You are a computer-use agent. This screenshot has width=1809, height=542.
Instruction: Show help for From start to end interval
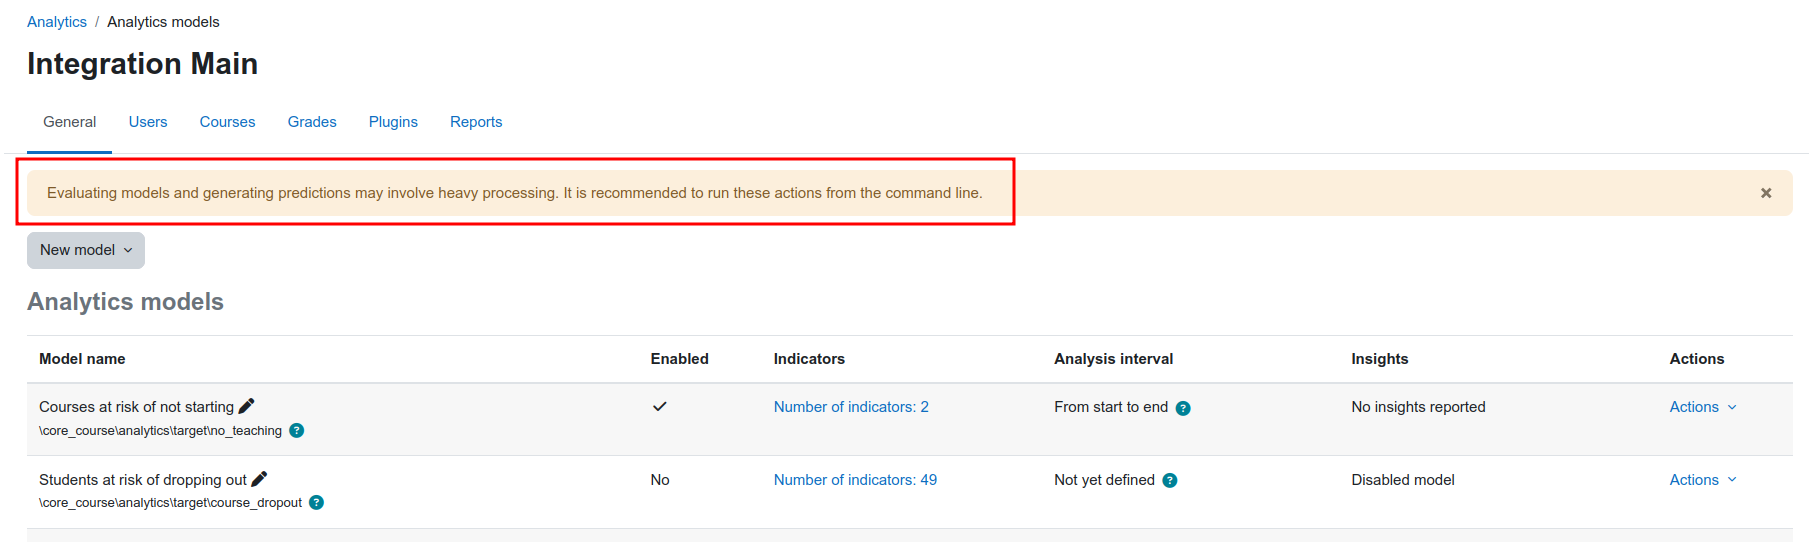[1183, 408]
